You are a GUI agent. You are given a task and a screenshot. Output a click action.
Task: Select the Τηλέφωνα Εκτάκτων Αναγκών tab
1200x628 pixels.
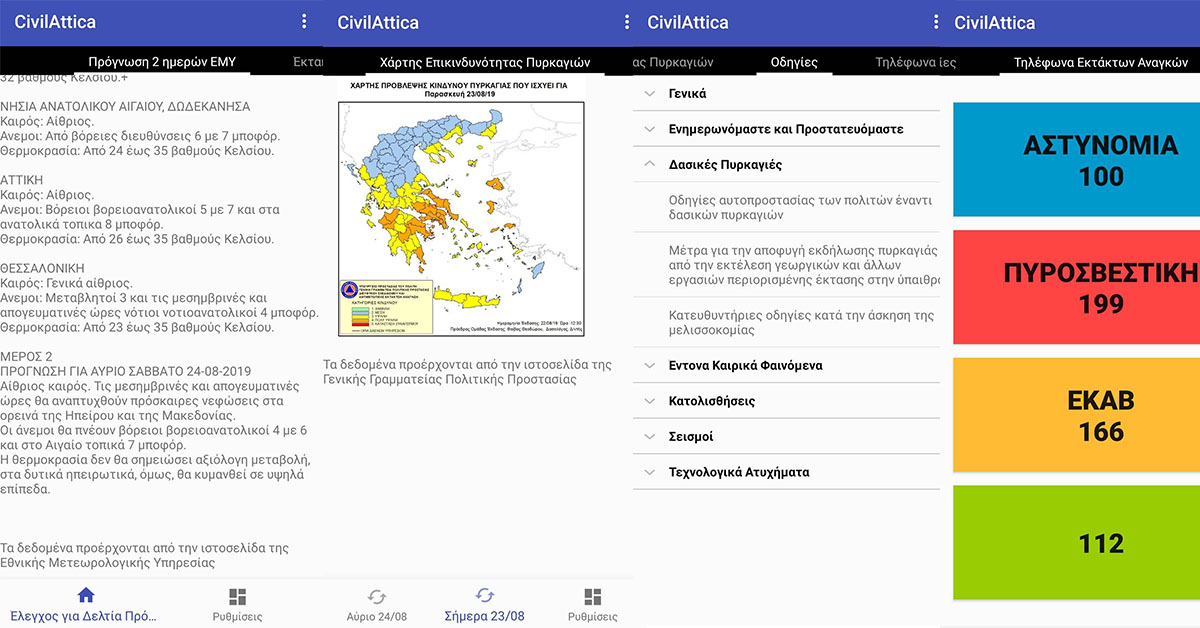tap(1100, 61)
